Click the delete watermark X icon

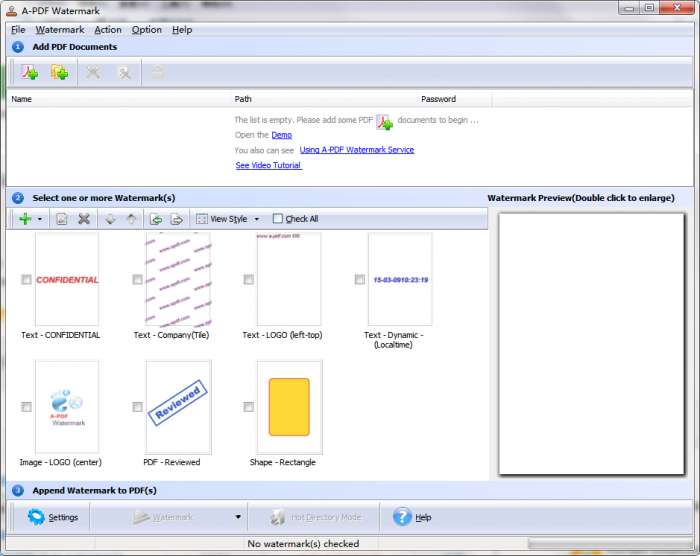[x=85, y=219]
